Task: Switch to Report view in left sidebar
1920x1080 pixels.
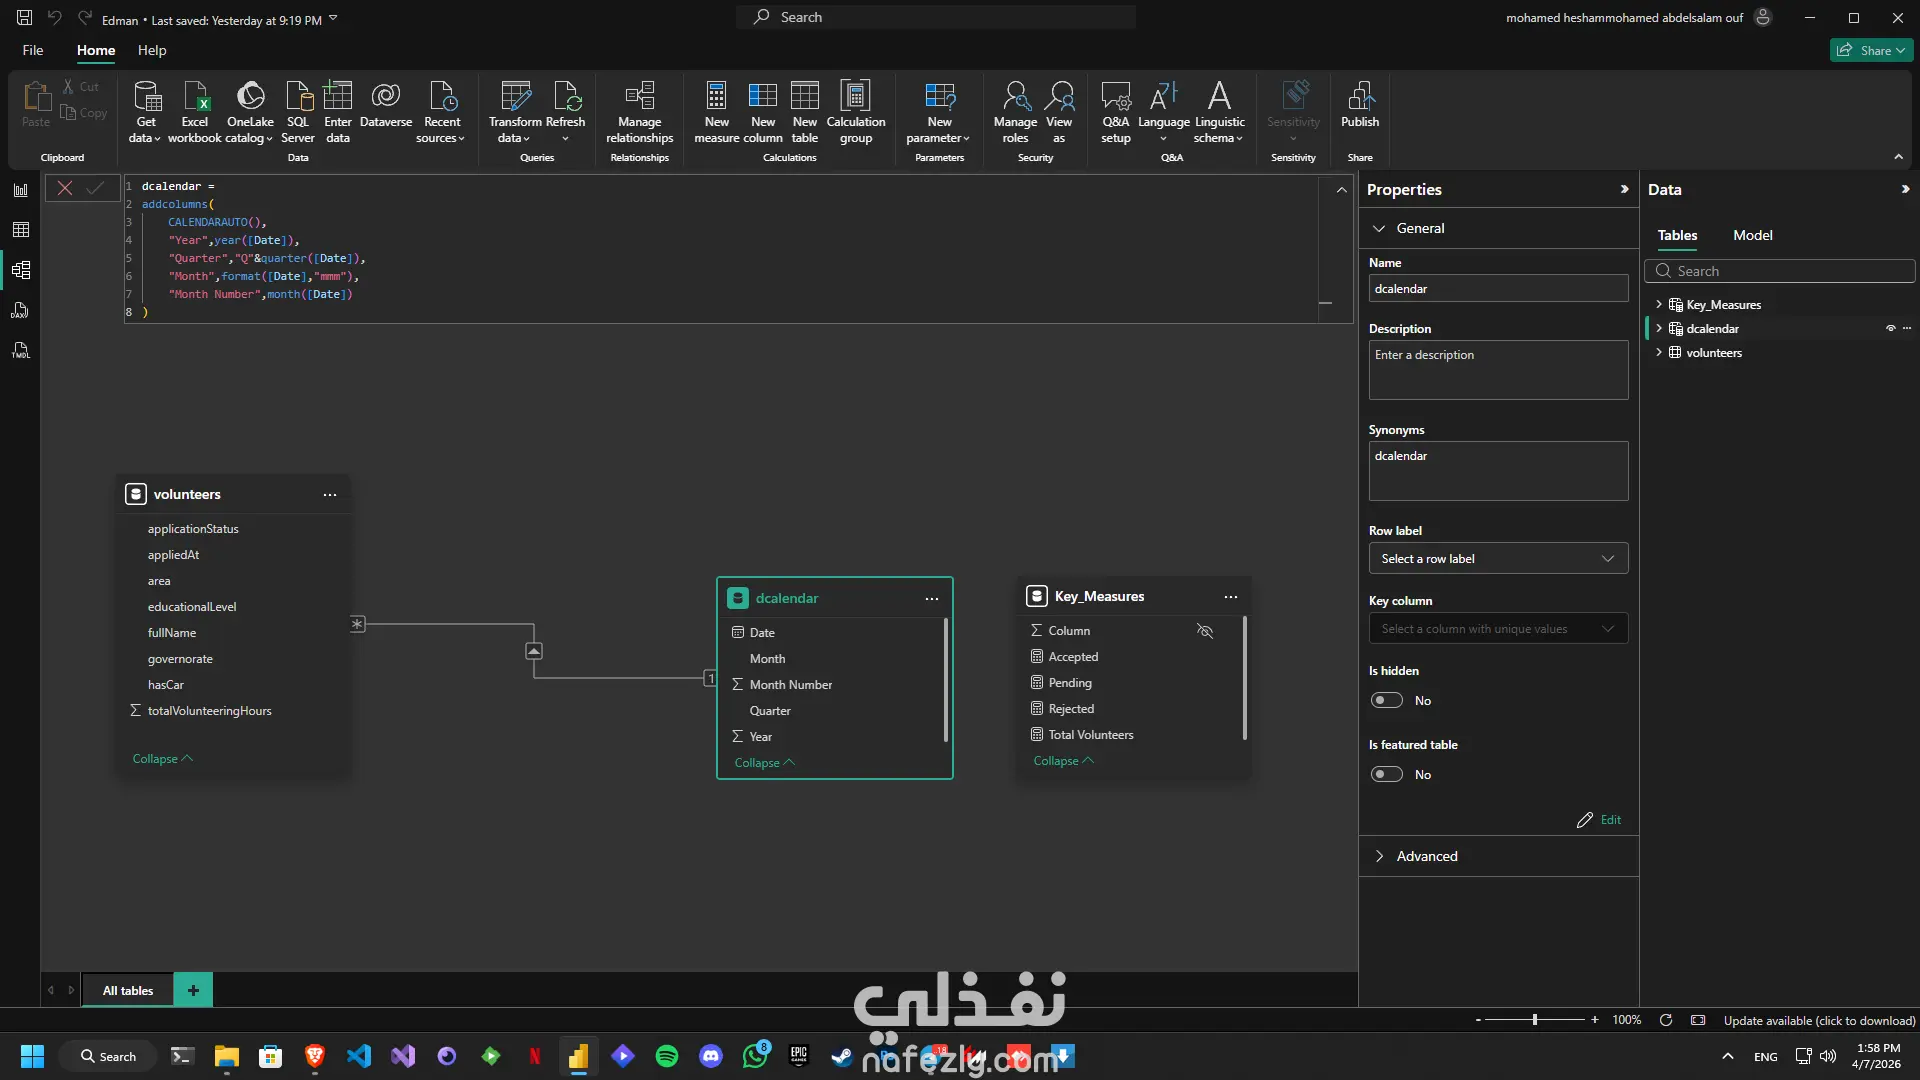Action: [x=20, y=190]
